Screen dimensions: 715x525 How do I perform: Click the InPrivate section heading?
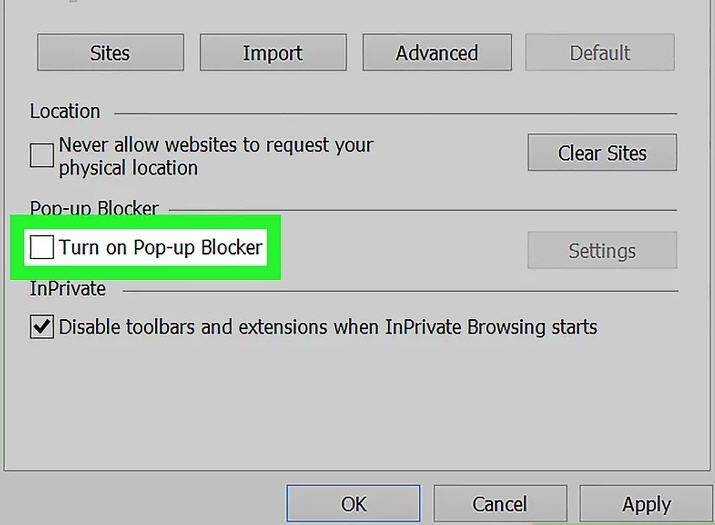68,289
